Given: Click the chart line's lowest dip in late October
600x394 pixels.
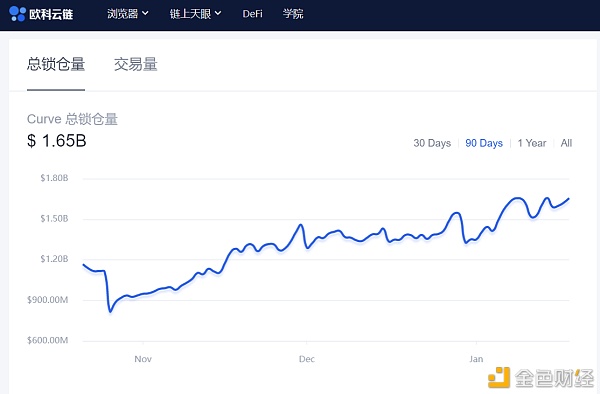Looking at the screenshot, I should click(110, 311).
